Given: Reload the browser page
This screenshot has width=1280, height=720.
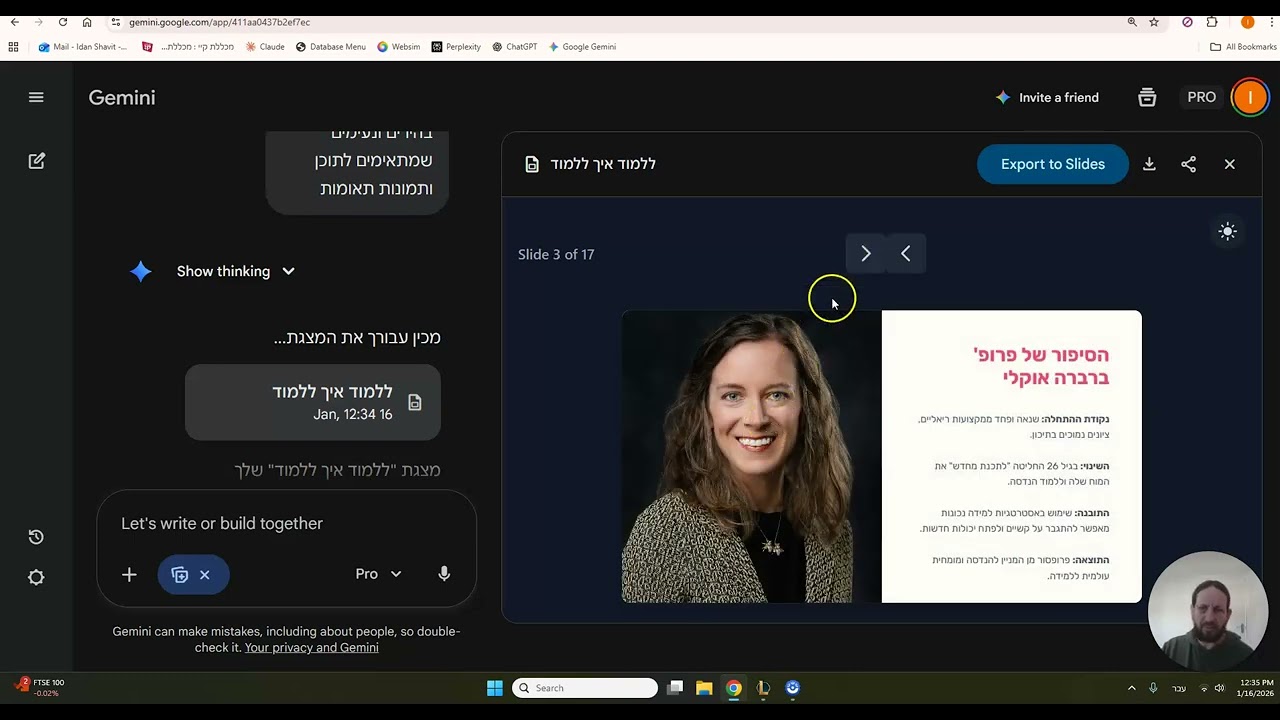Looking at the screenshot, I should (62, 22).
